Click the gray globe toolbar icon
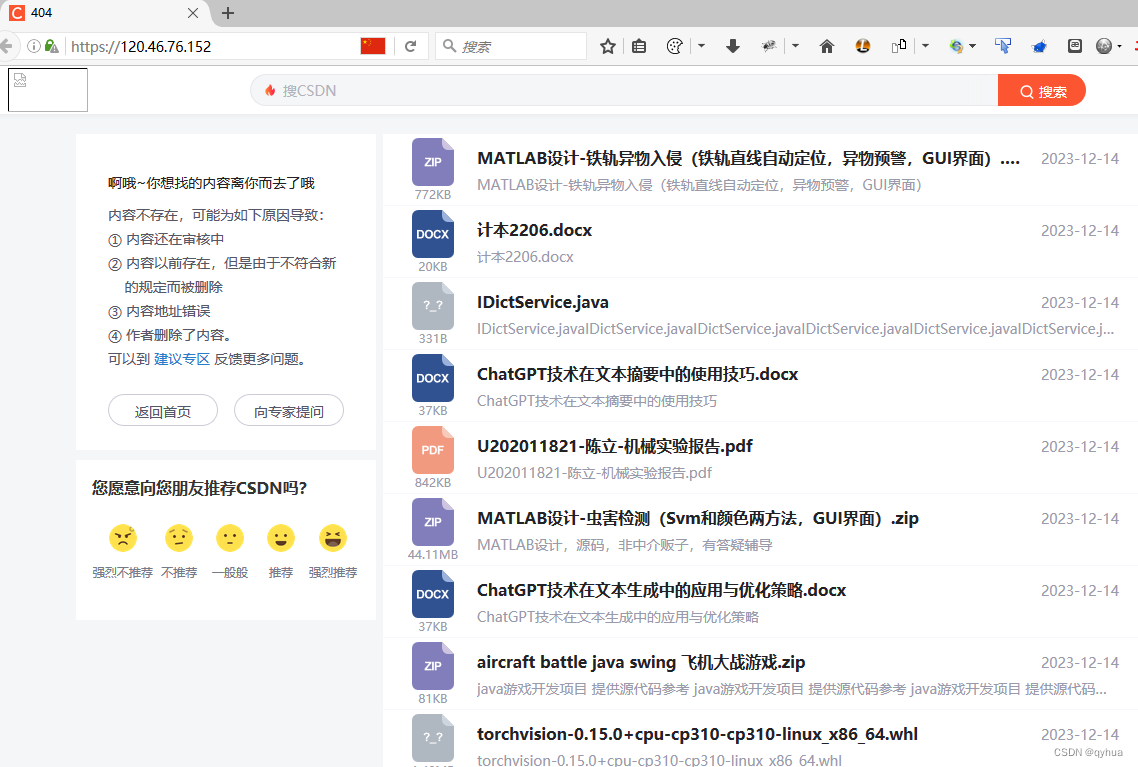Screen dimensions: 1138x767 pyautogui.click(x=1104, y=46)
